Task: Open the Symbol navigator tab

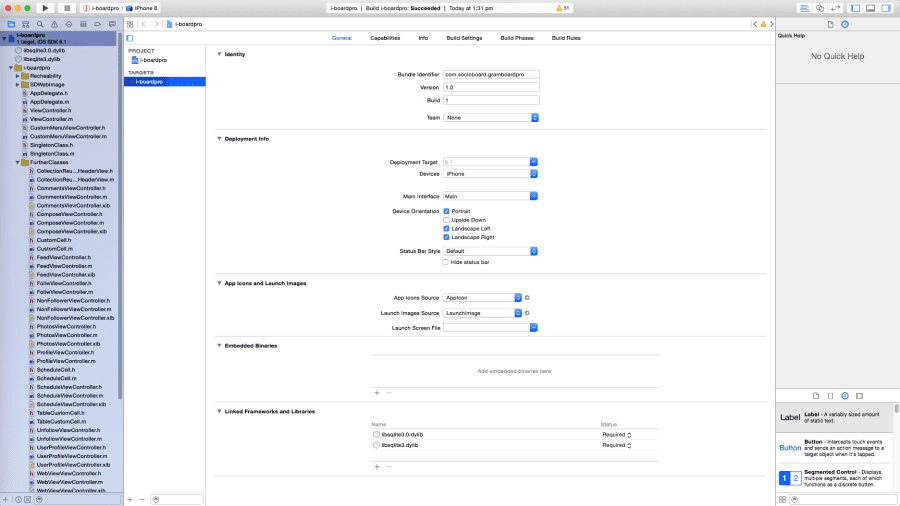Action: point(25,24)
